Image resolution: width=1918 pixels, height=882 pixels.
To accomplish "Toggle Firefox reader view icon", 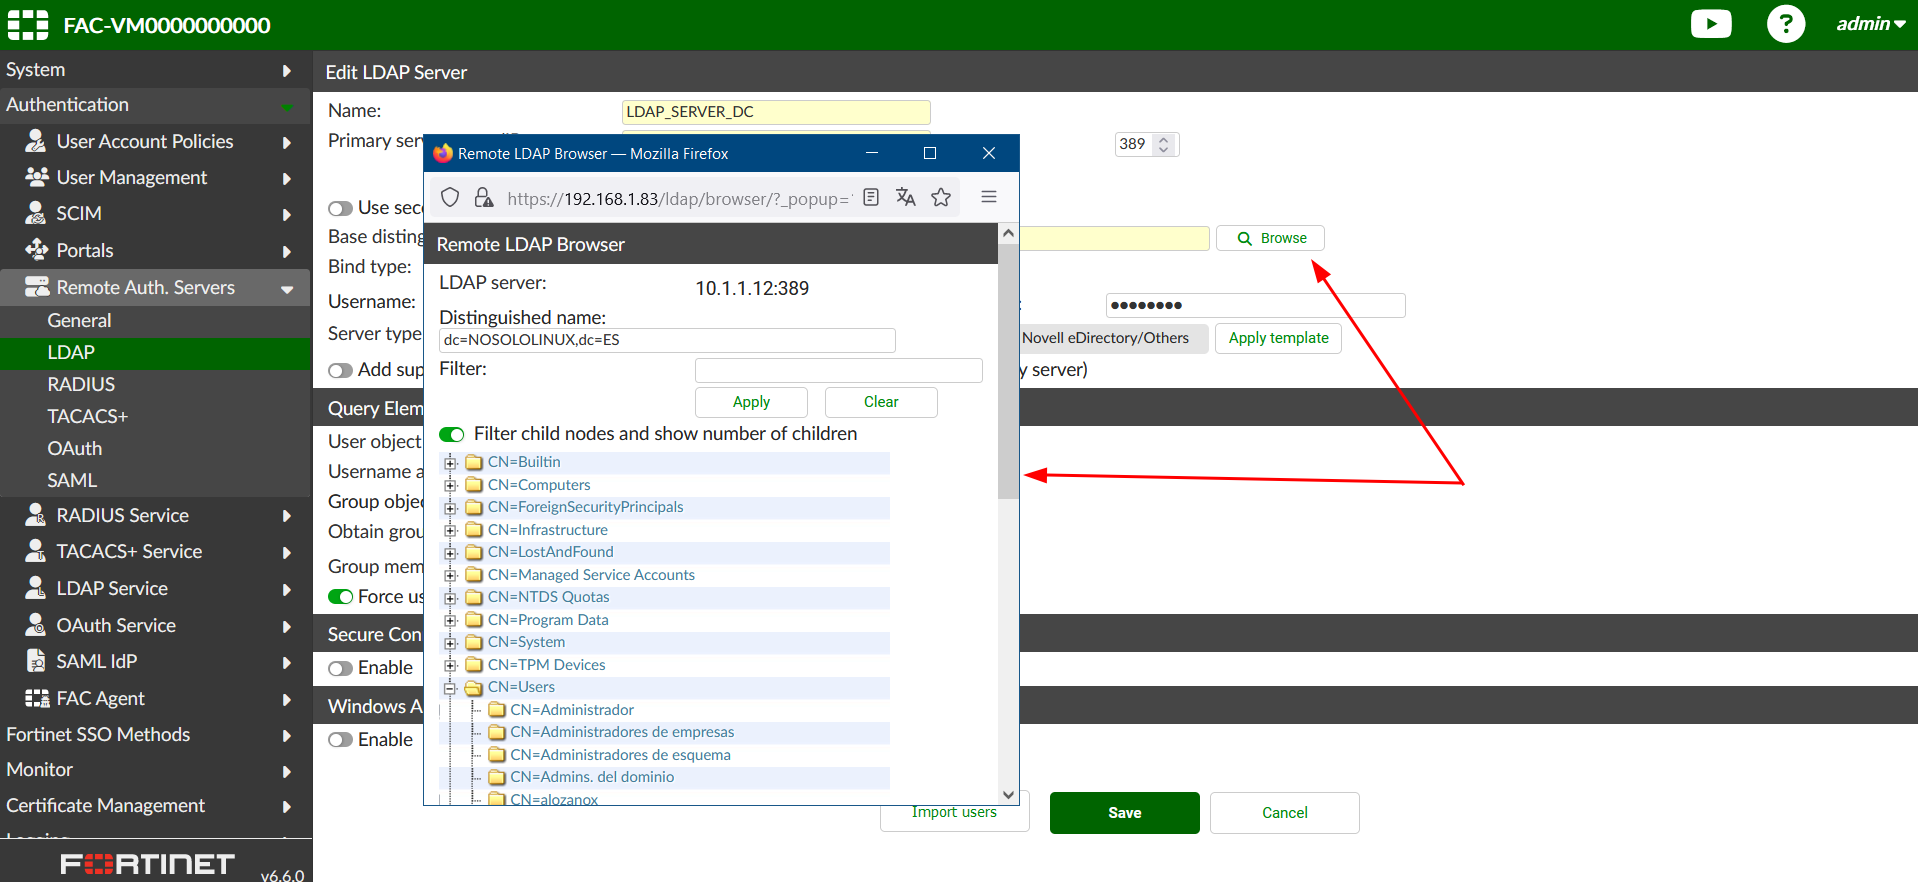I will coord(871,197).
